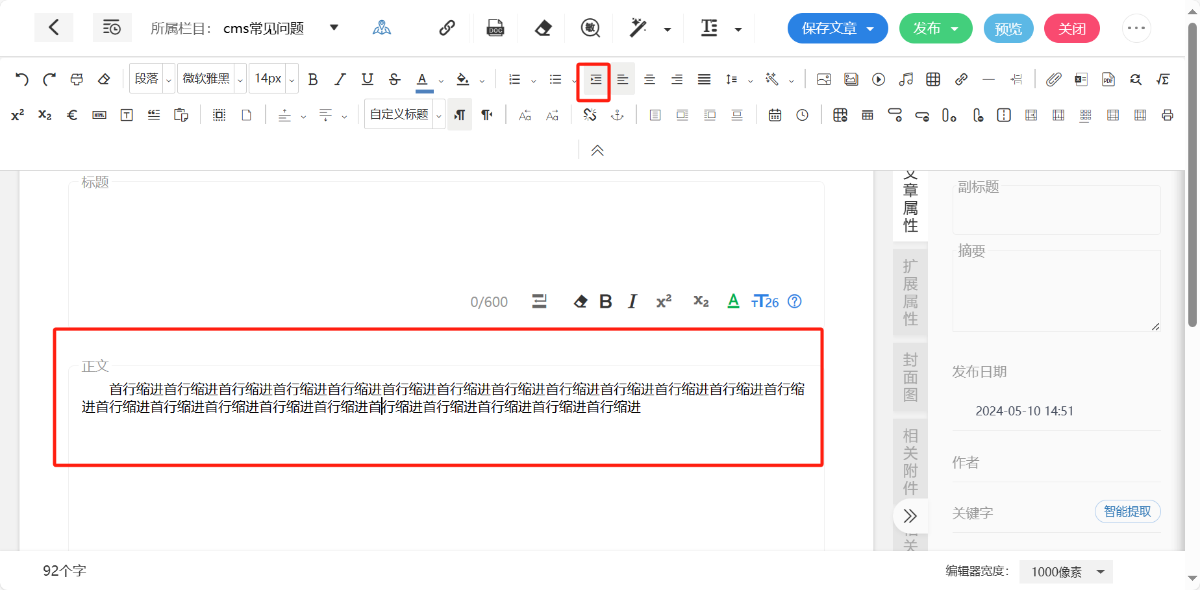
Task: Click the font color A swatch
Action: pos(423,80)
